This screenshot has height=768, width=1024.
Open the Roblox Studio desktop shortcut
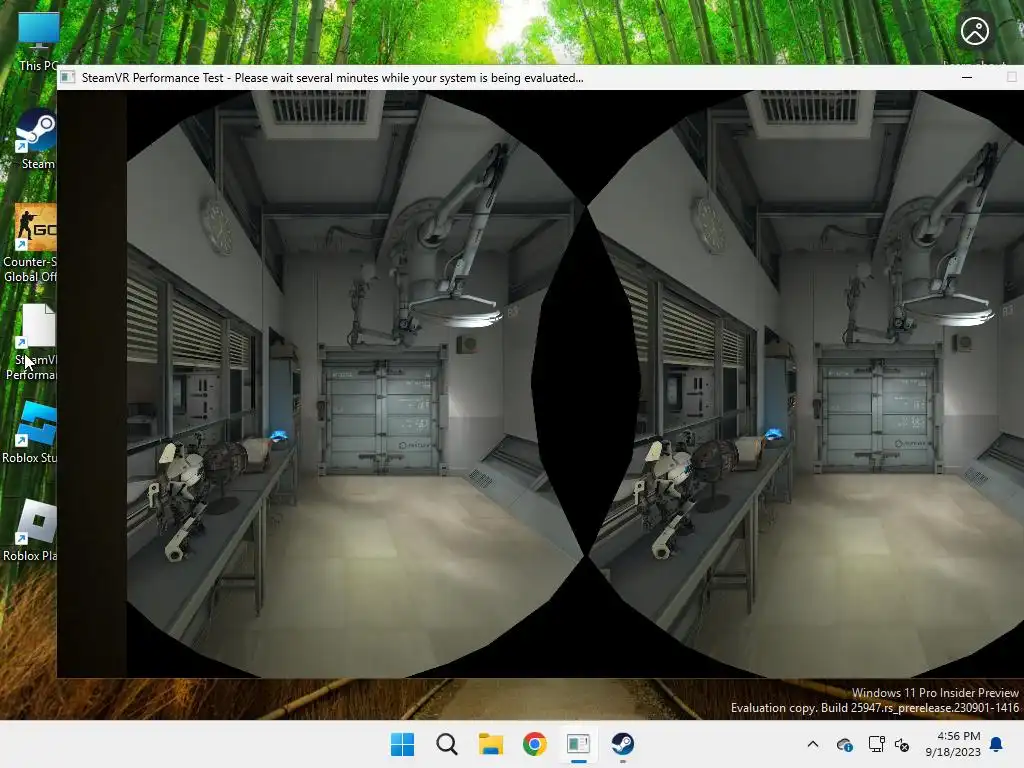click(x=31, y=433)
